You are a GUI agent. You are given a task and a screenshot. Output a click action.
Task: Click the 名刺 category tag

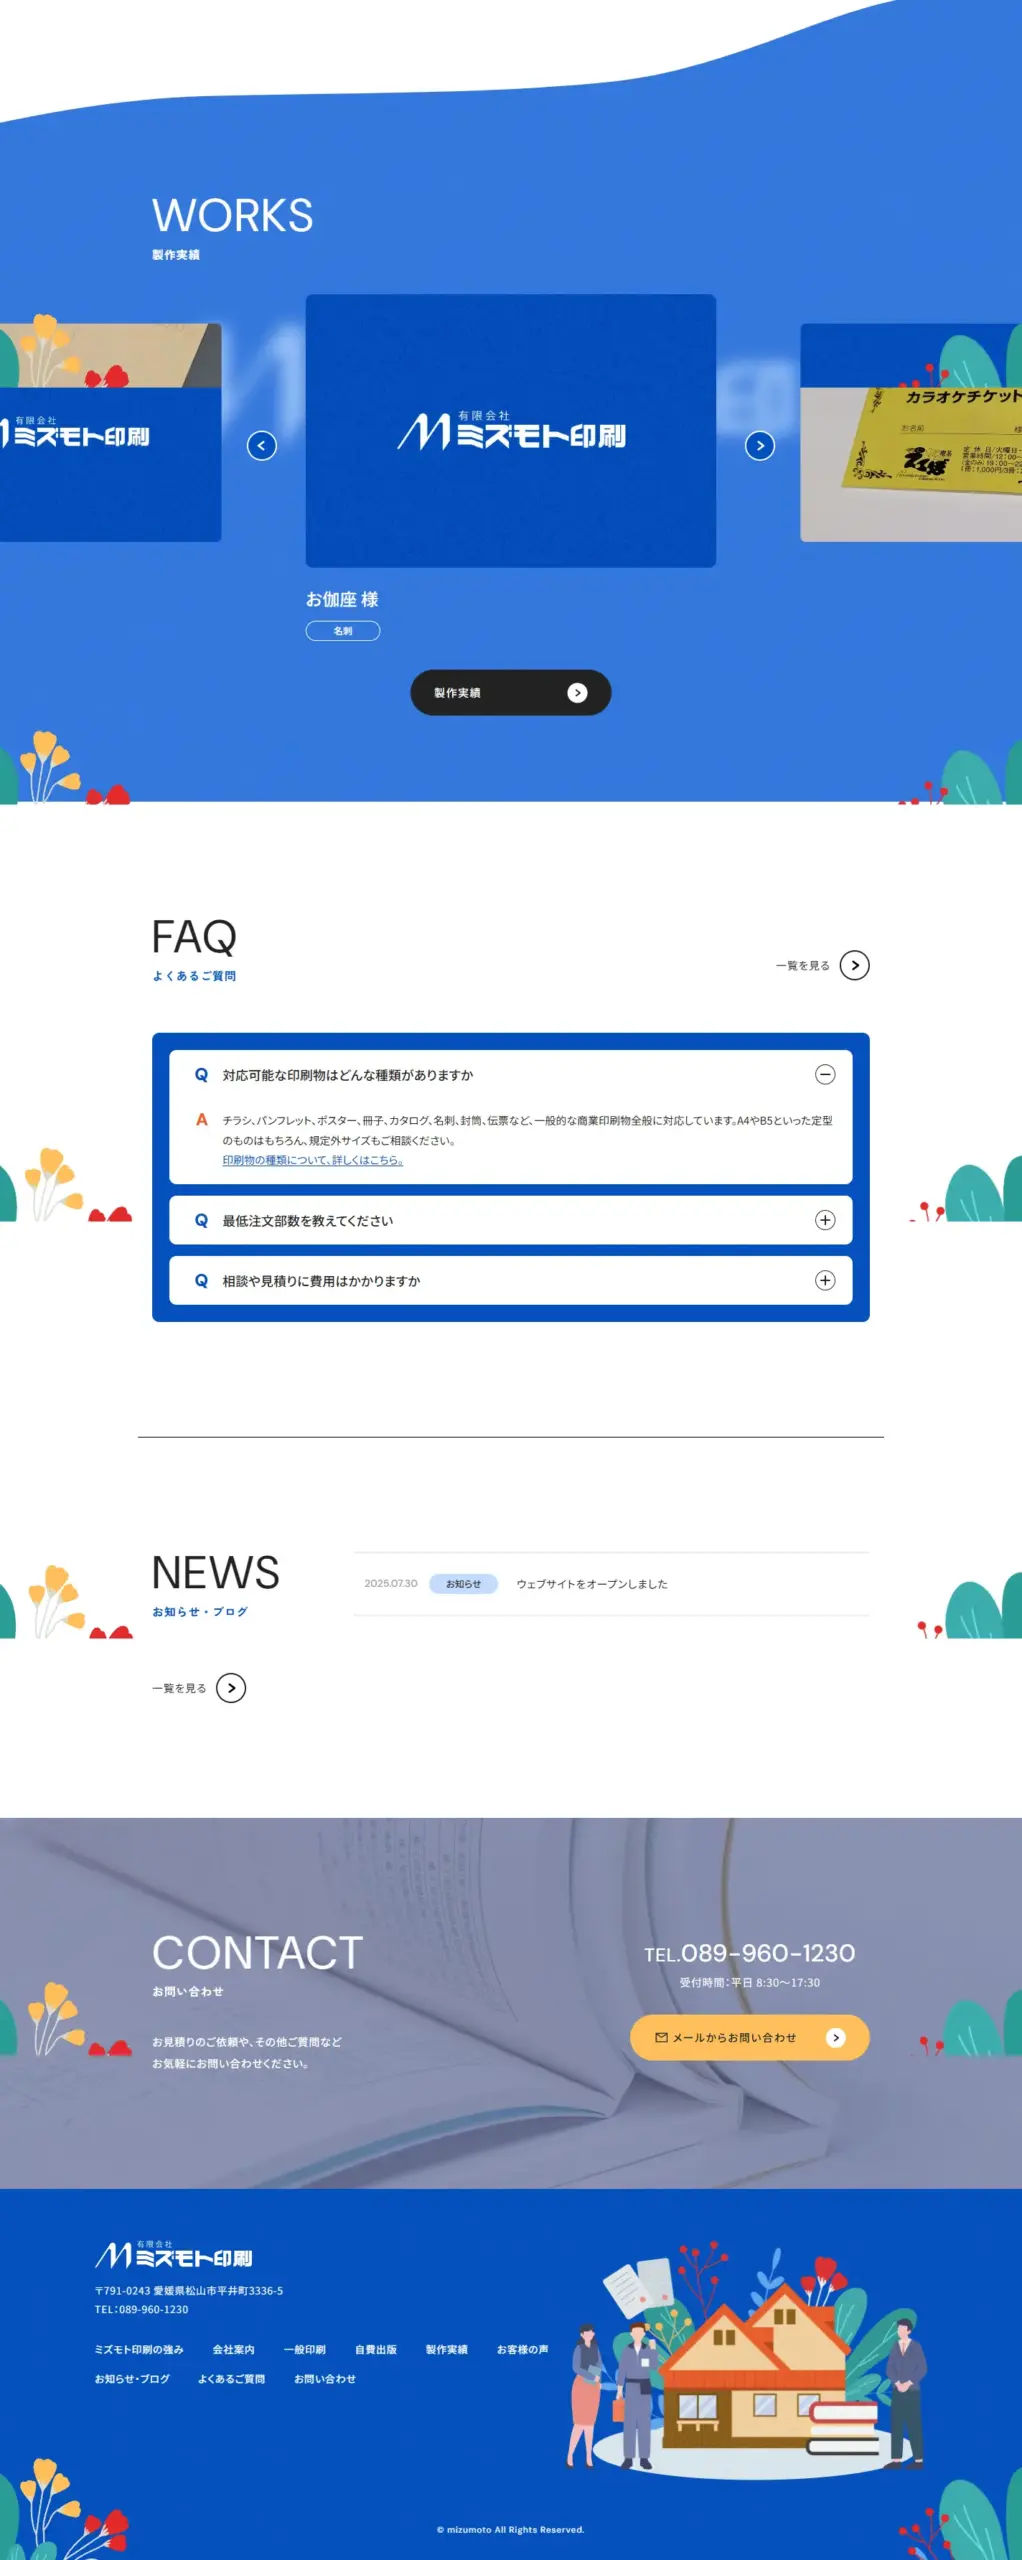342,631
